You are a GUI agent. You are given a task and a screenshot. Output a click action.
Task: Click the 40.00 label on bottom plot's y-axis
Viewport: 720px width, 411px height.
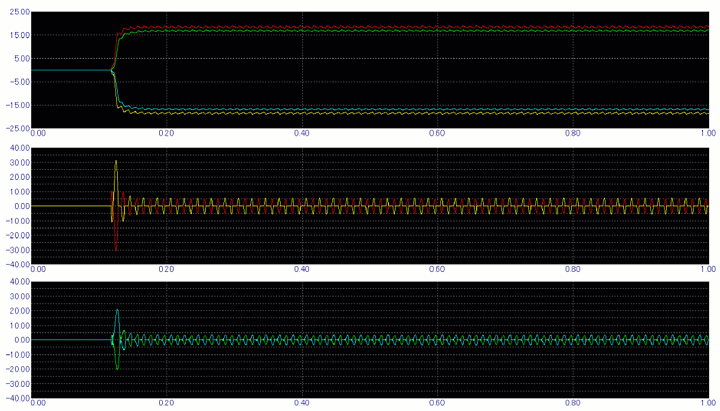[19, 282]
